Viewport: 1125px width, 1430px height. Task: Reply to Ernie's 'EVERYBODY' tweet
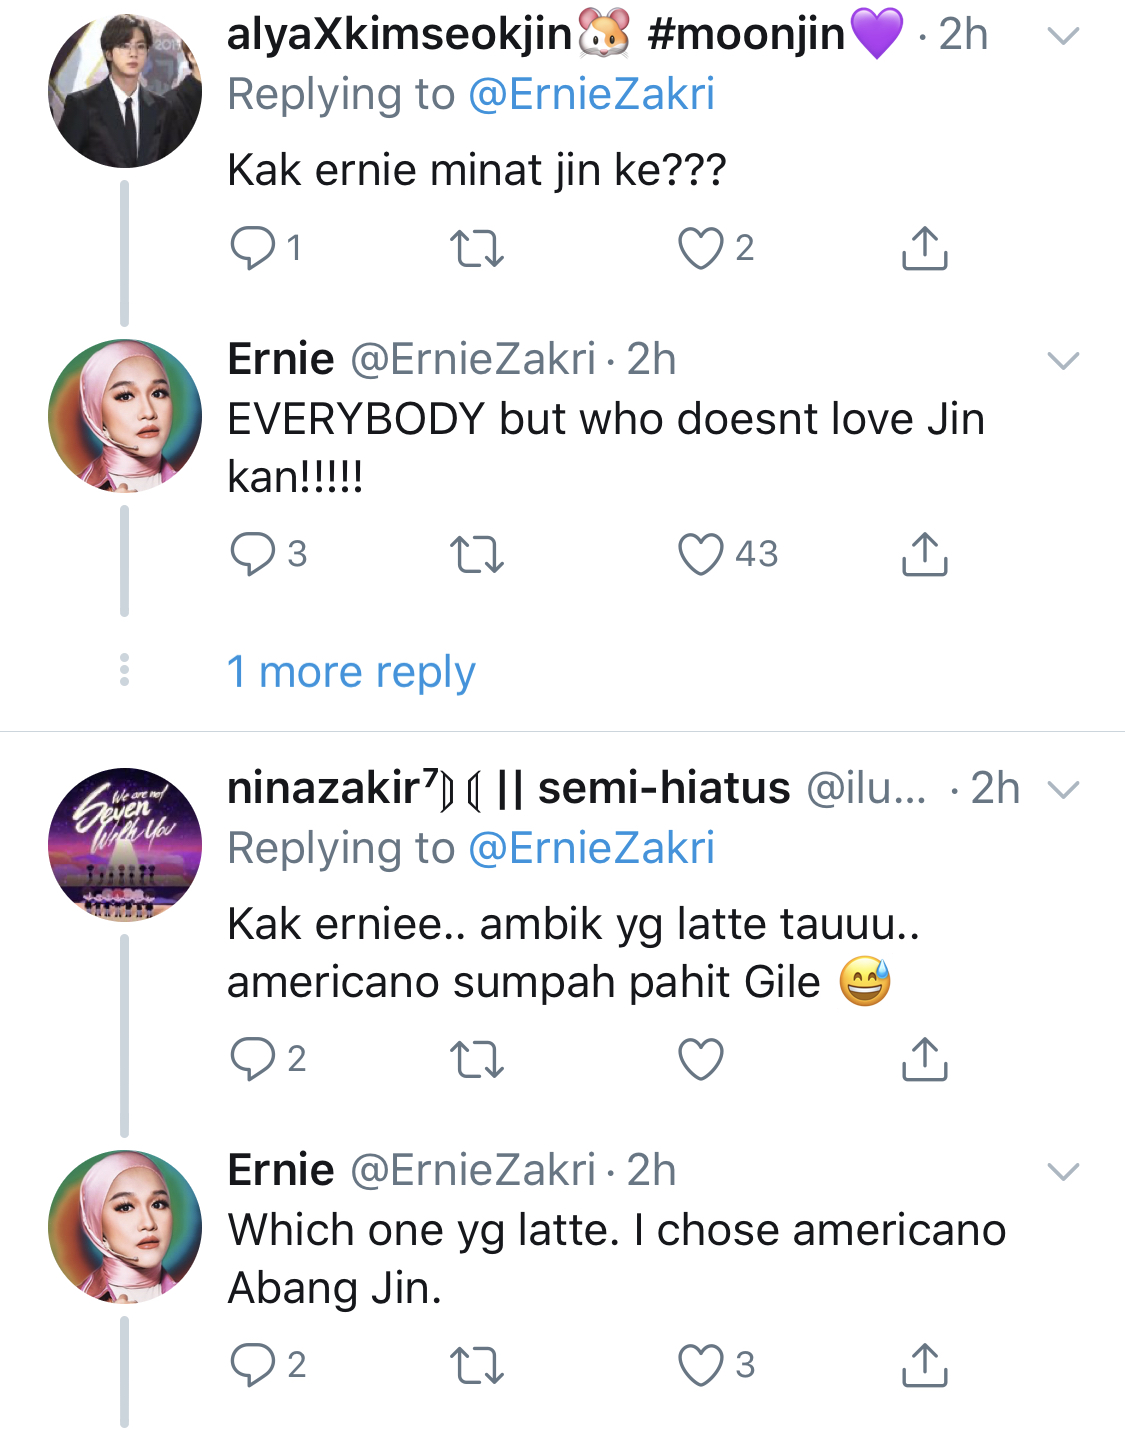[252, 554]
